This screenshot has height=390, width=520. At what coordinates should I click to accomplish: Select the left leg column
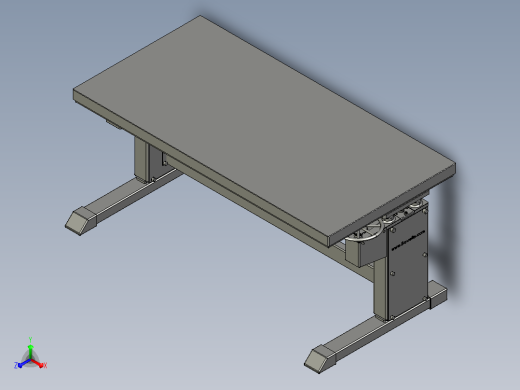[141, 160]
